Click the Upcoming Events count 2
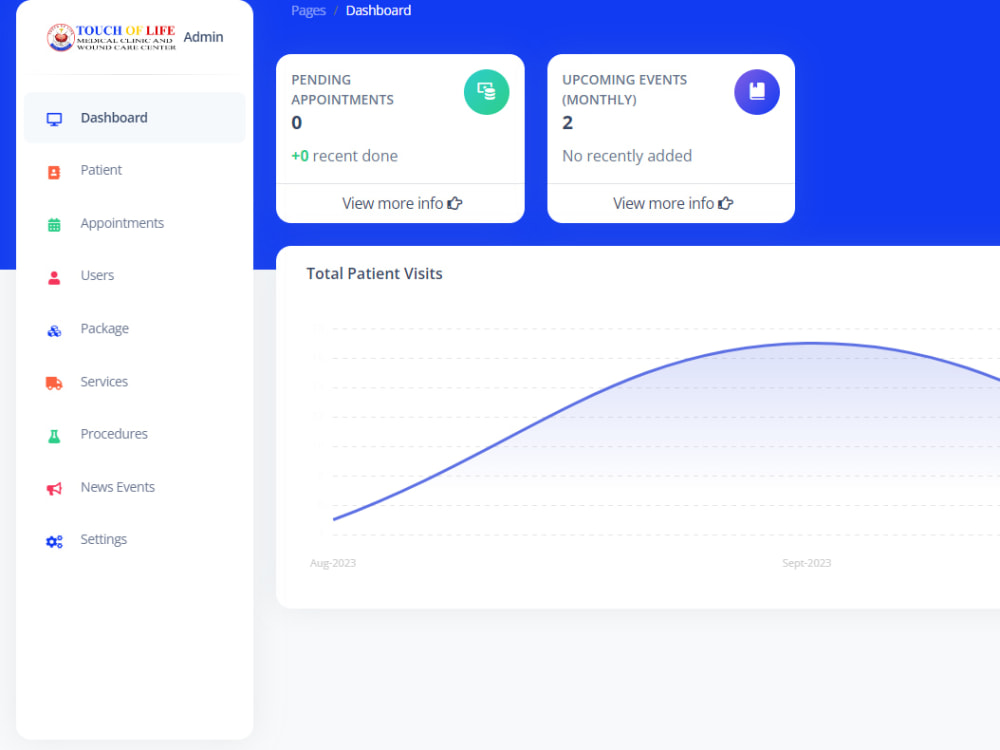 (568, 123)
